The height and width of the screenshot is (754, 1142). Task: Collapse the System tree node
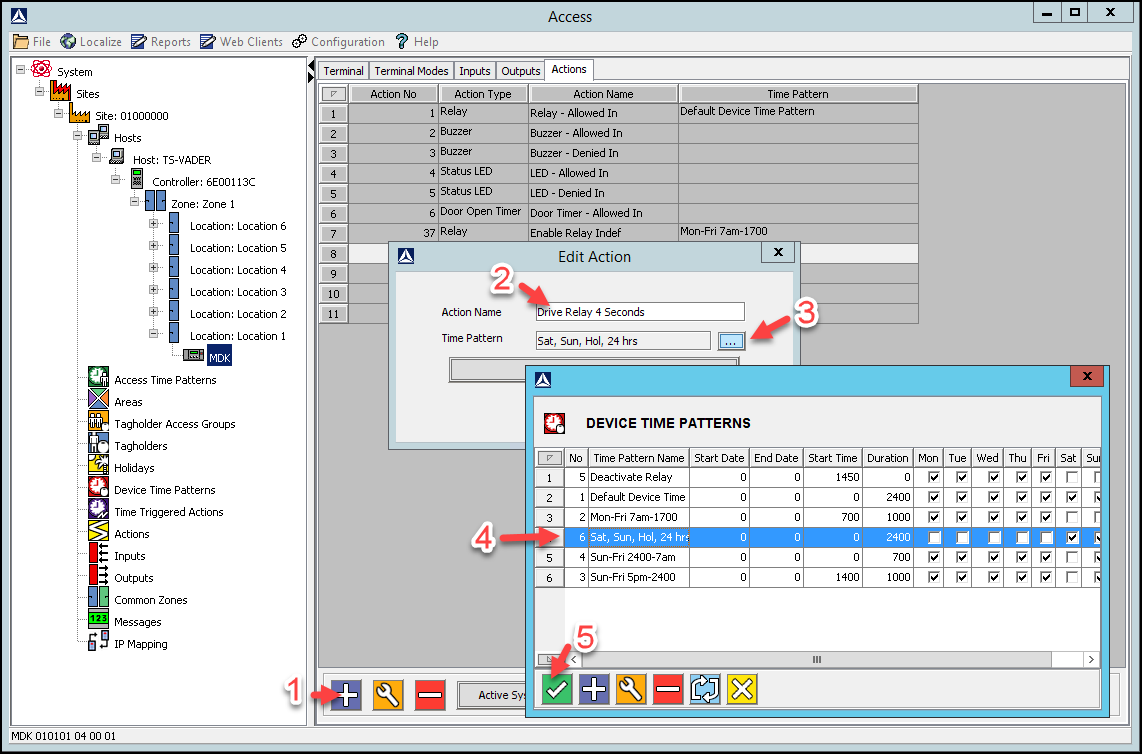click(x=21, y=70)
